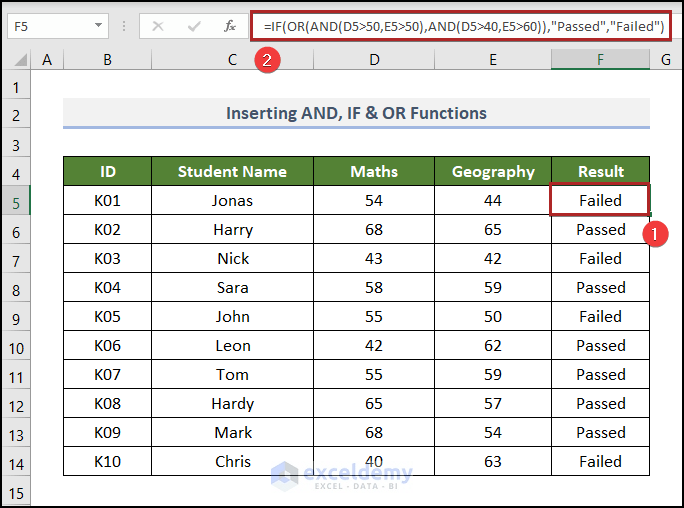The width and height of the screenshot is (684, 508).
Task: Select Harry's Result cell 'Passed'
Action: tap(600, 229)
